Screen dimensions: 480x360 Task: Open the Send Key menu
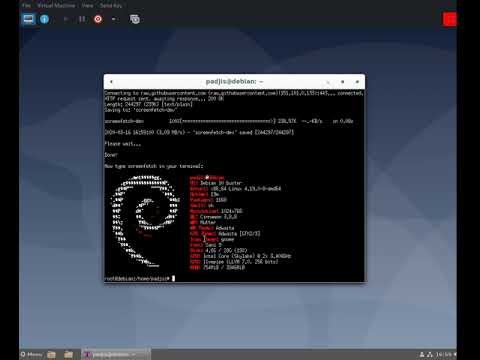[111, 5]
